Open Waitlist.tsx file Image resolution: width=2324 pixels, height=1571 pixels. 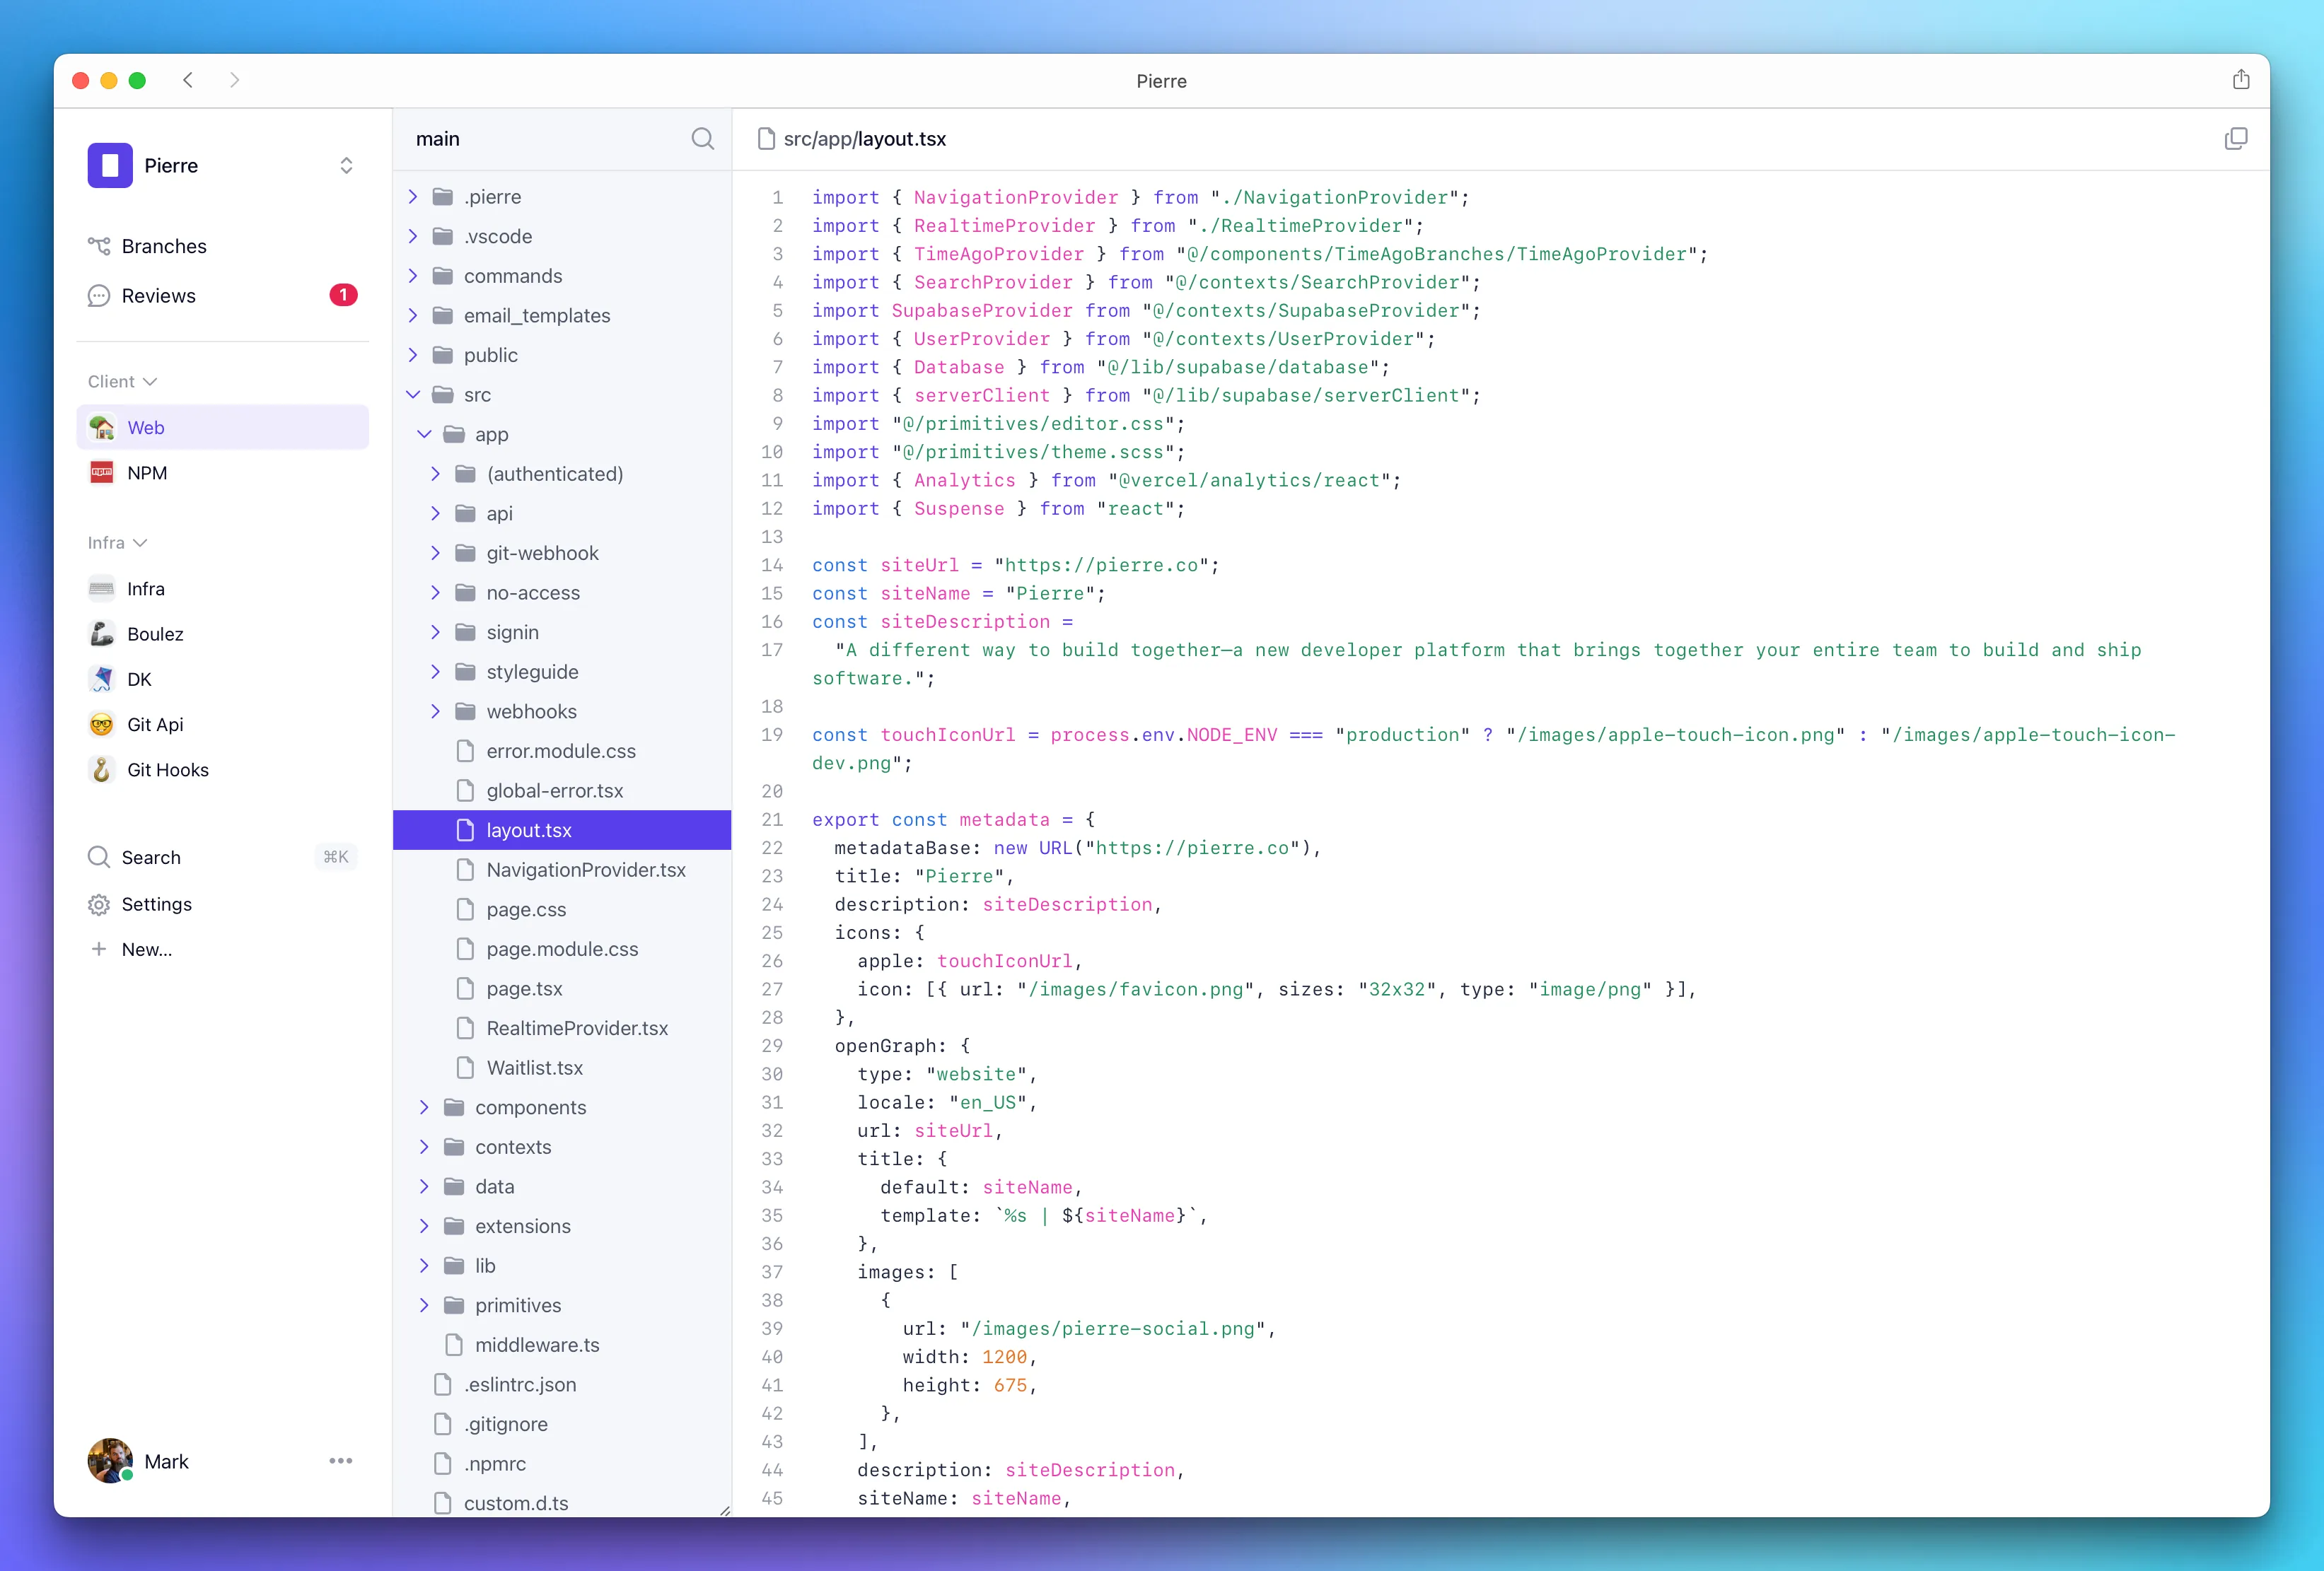click(562, 1068)
